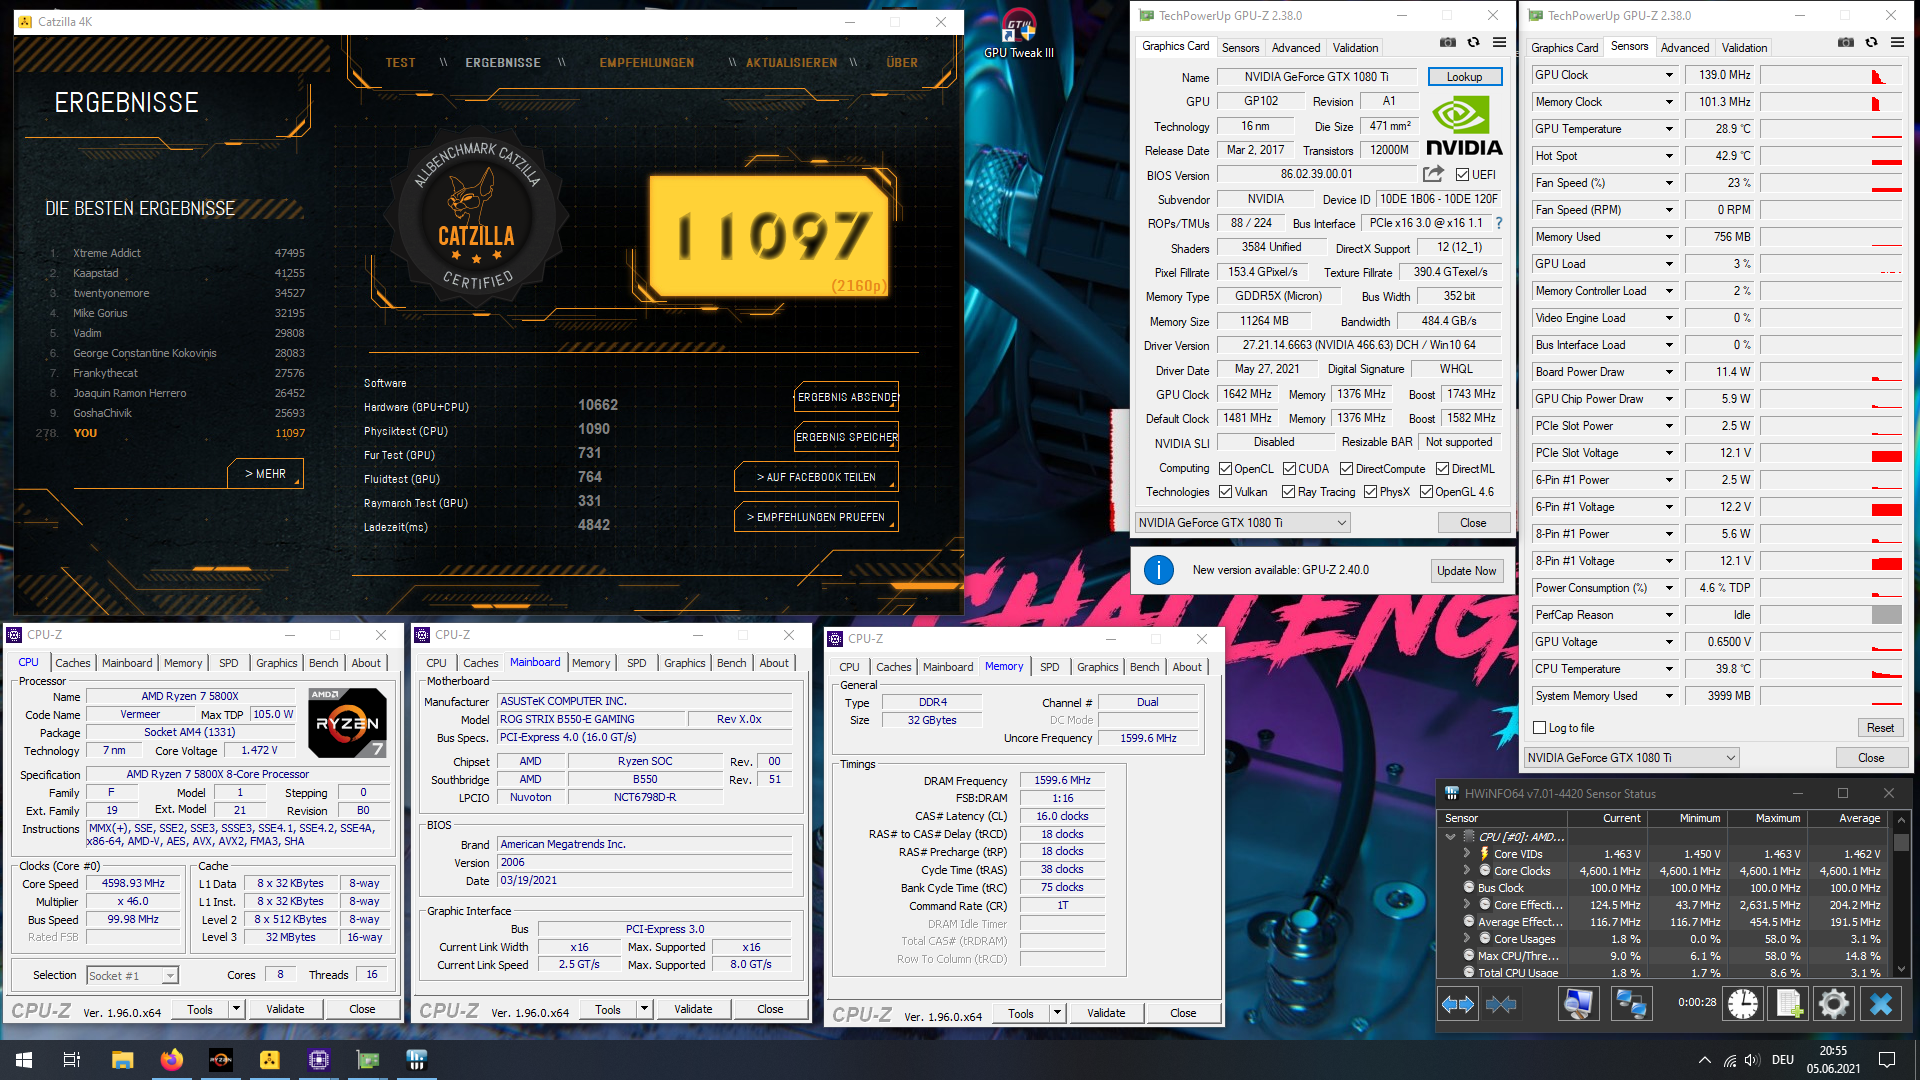This screenshot has width=1920, height=1080.
Task: Click HWiNFO clock reset icon
Action: tap(1743, 1004)
